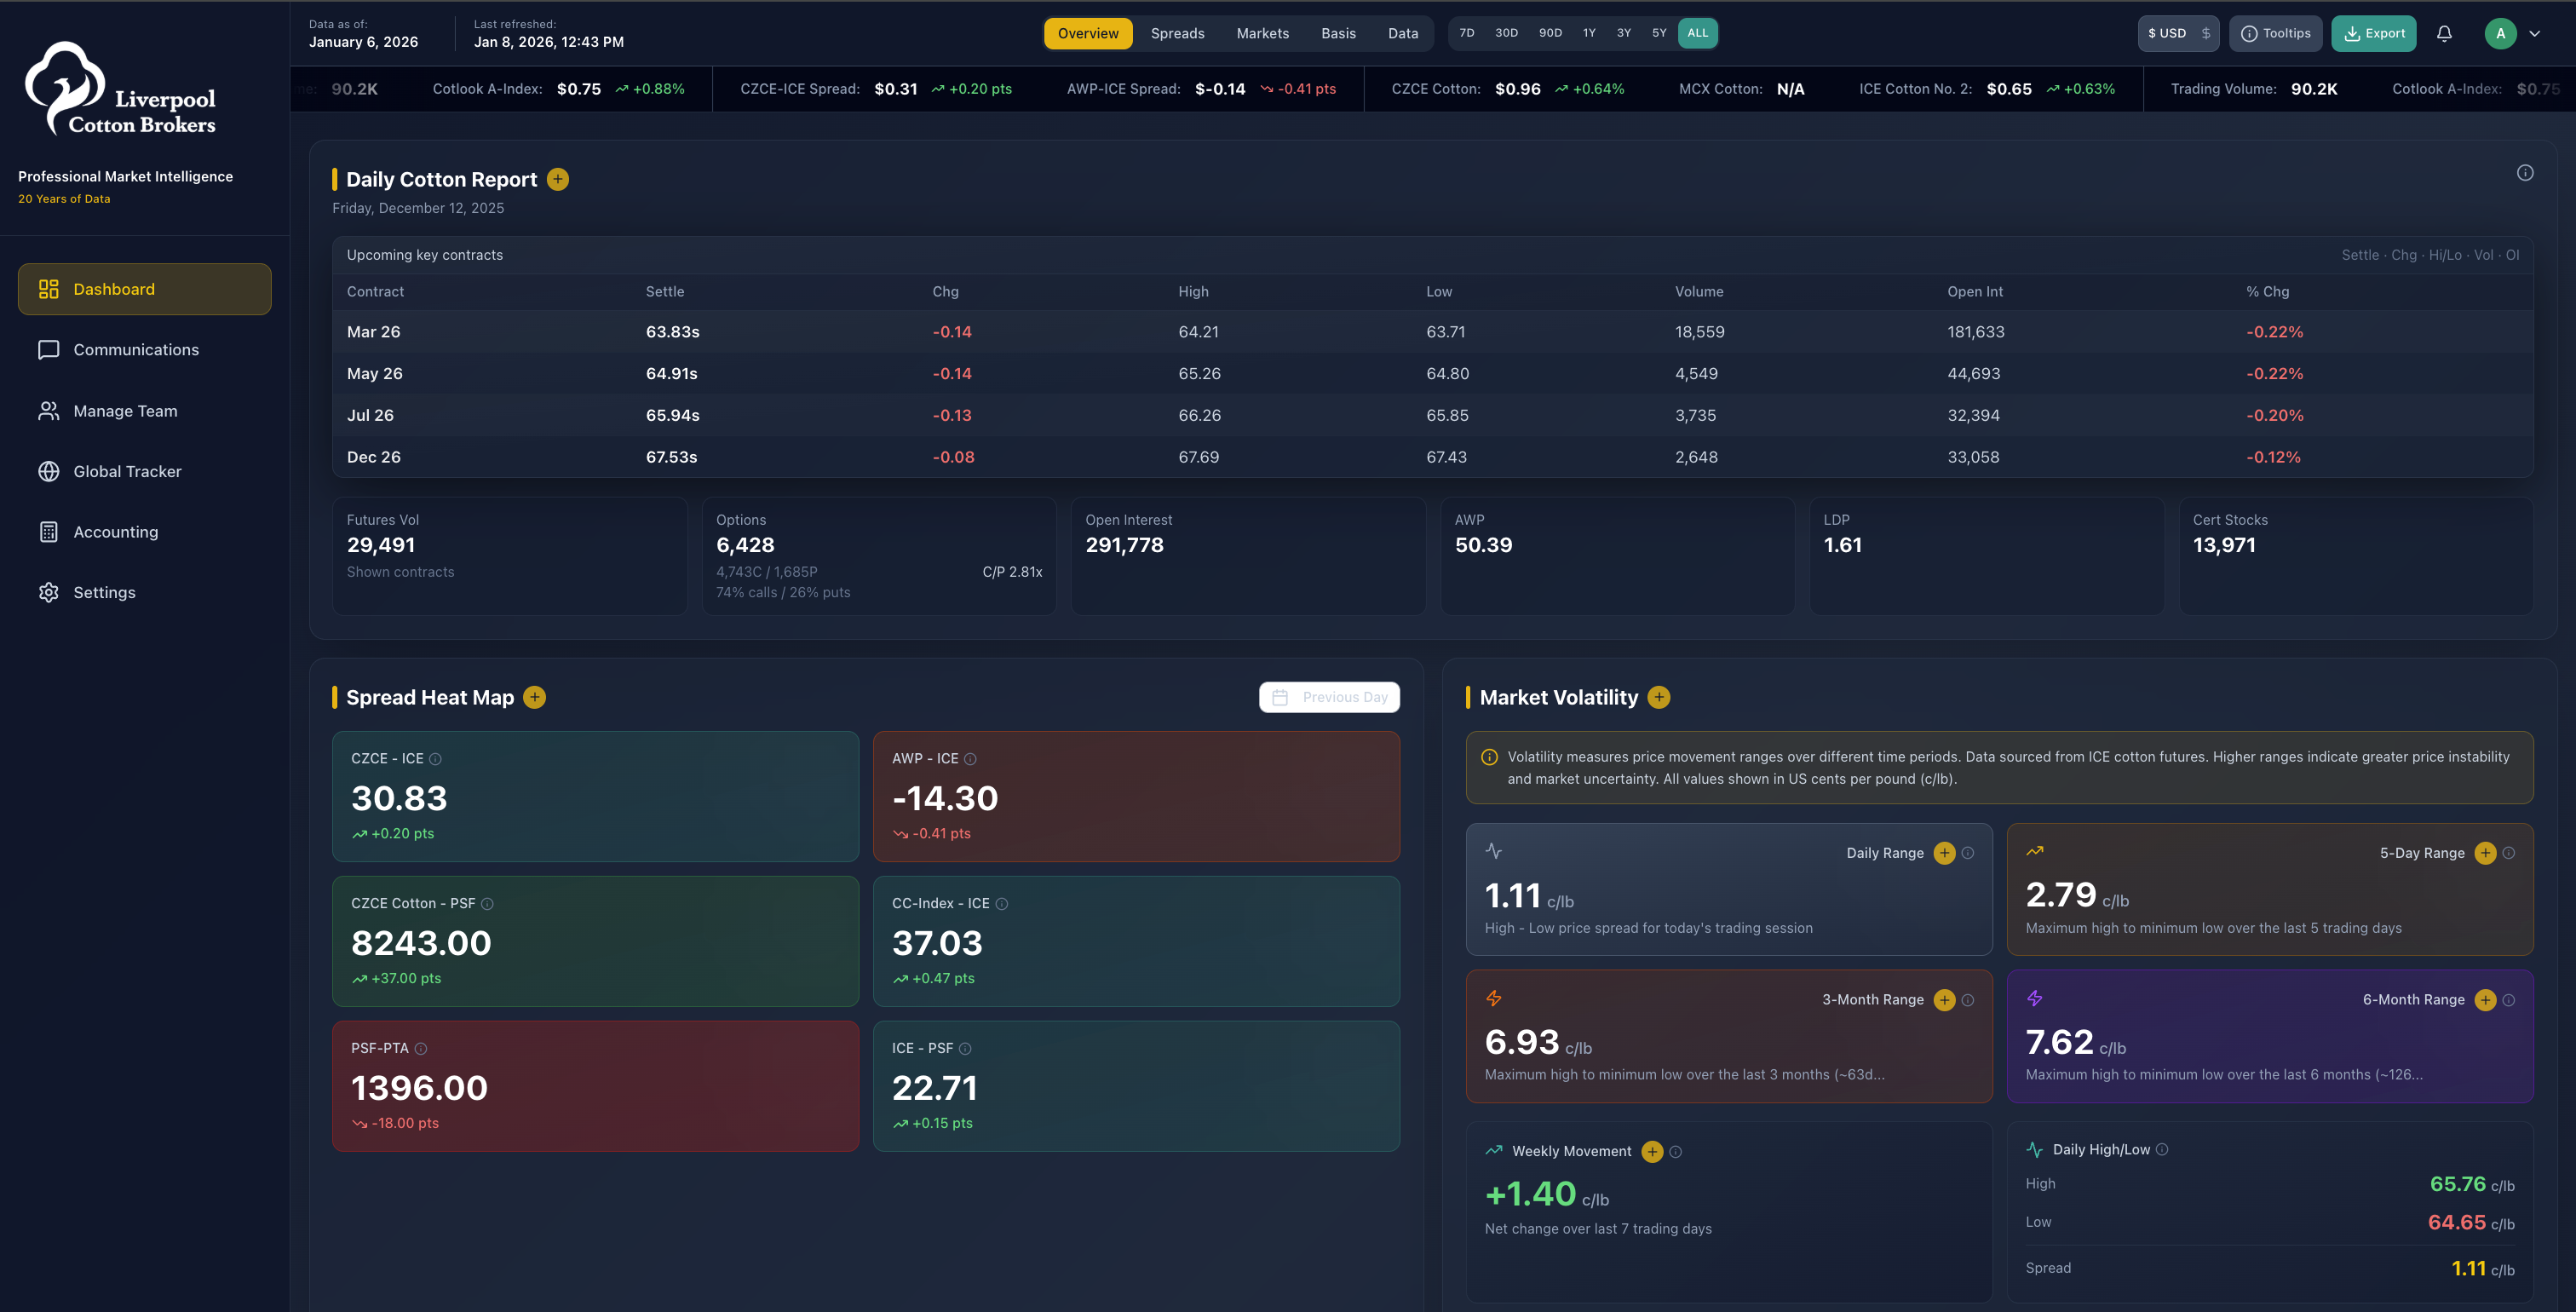This screenshot has height=1312, width=2576.
Task: Click the notifications bell icon
Action: [2443, 33]
